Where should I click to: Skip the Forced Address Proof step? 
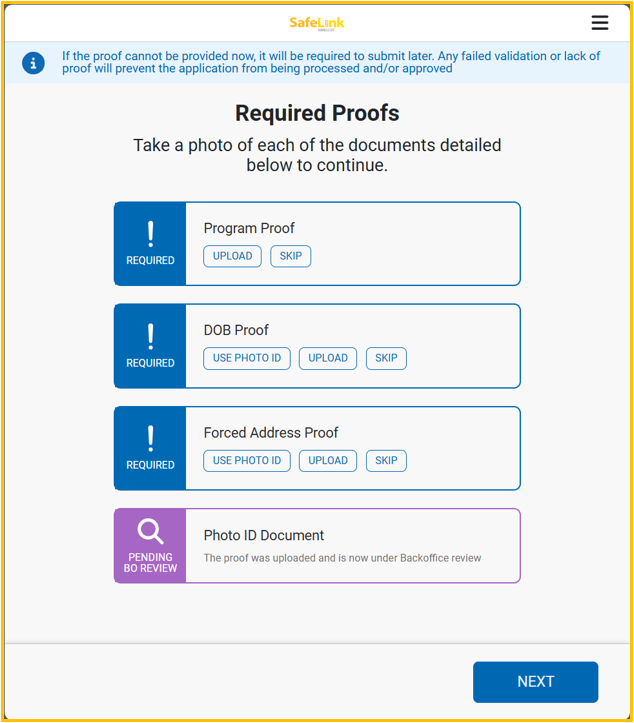[x=386, y=461]
